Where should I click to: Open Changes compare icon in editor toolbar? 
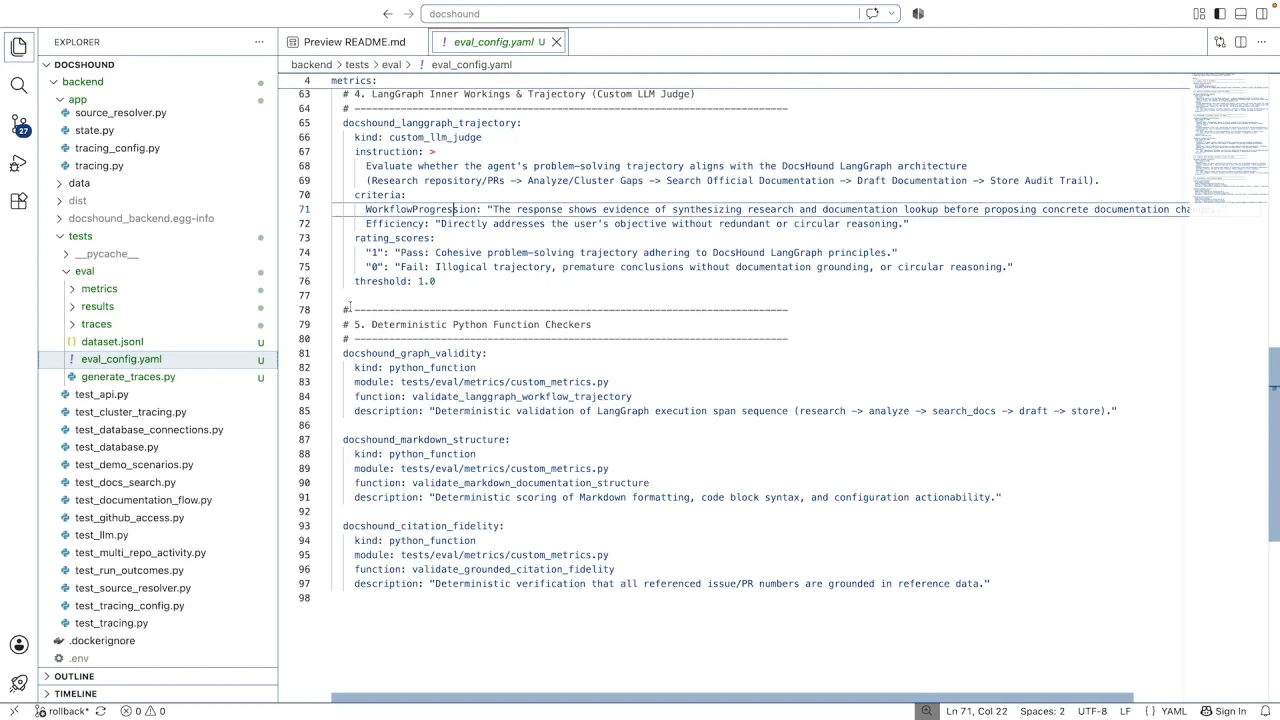tap(1220, 42)
